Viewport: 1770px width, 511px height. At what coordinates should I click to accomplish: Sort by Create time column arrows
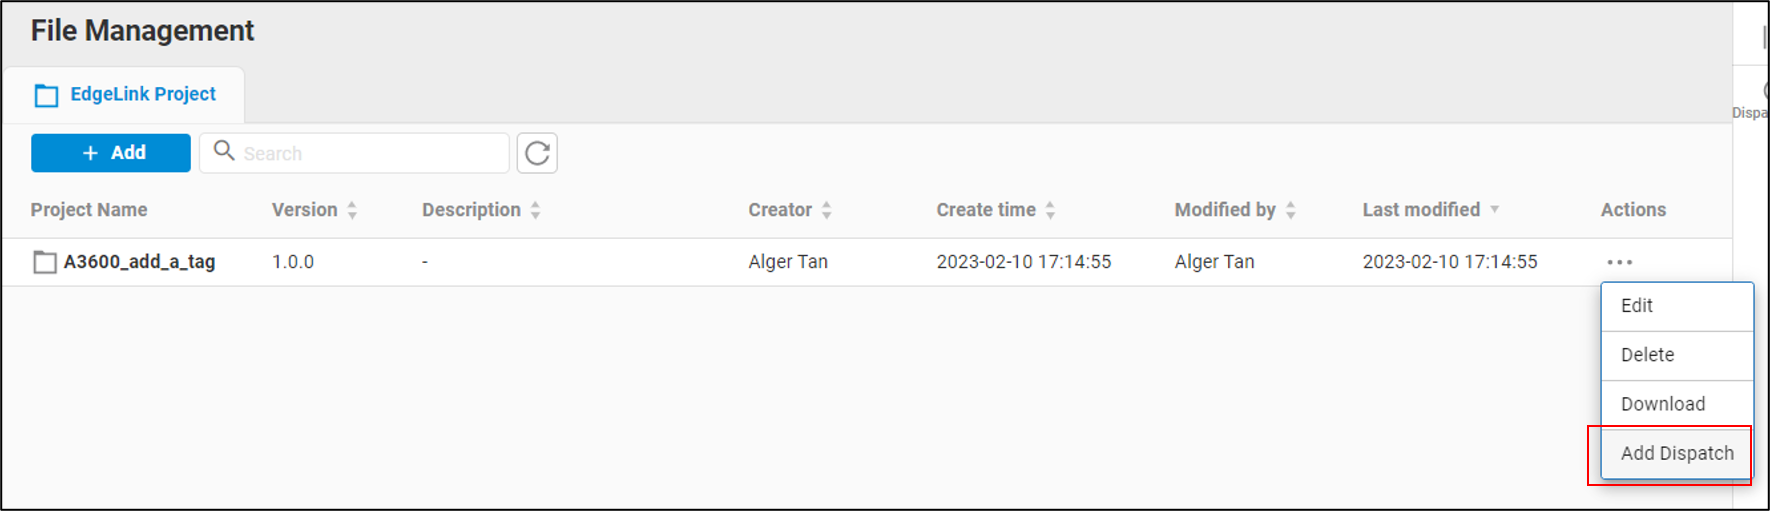(1050, 210)
